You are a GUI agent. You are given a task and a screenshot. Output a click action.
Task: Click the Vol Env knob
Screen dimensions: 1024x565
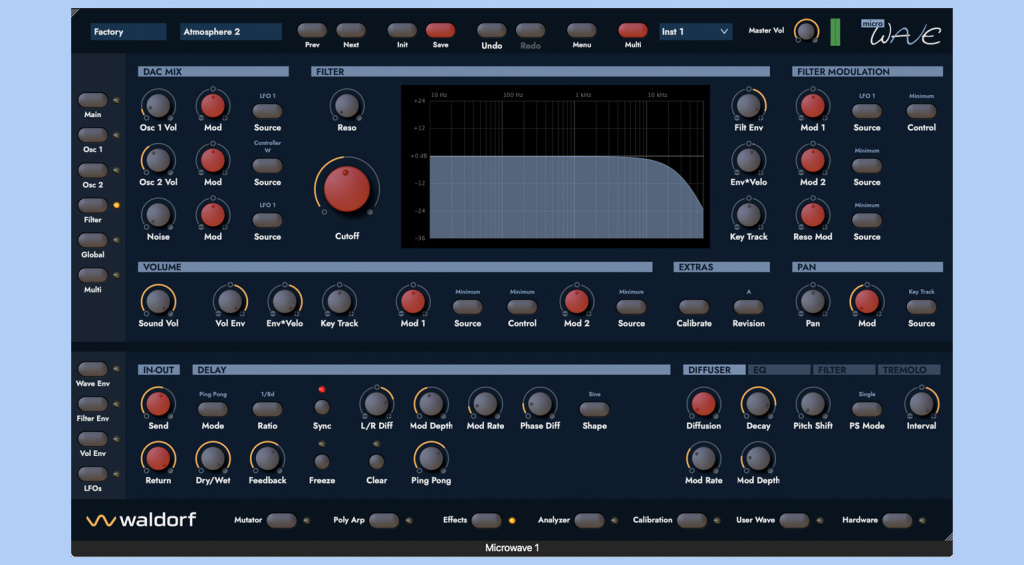[x=230, y=301]
